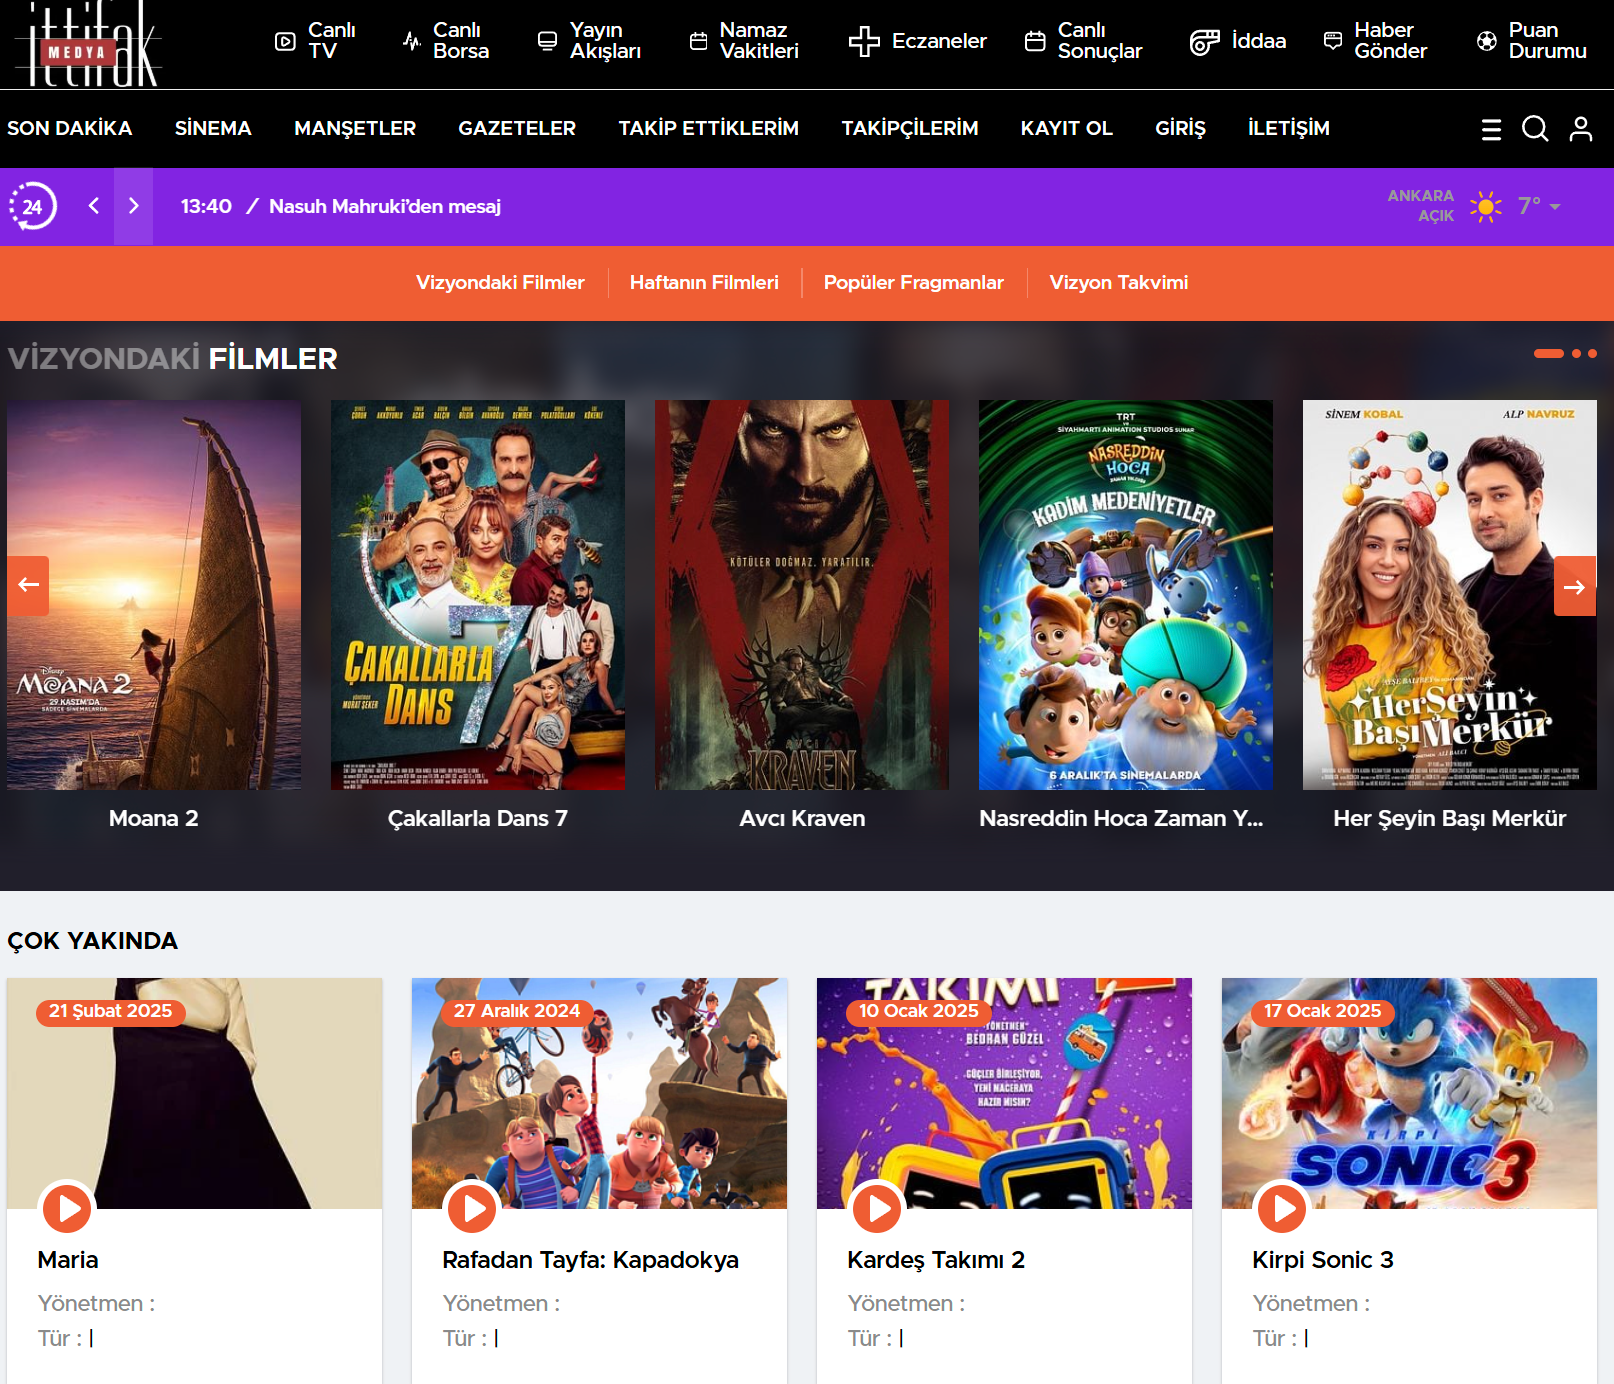Click the Namaz Vakitleri calendar icon
This screenshot has width=1614, height=1384.
[x=698, y=41]
